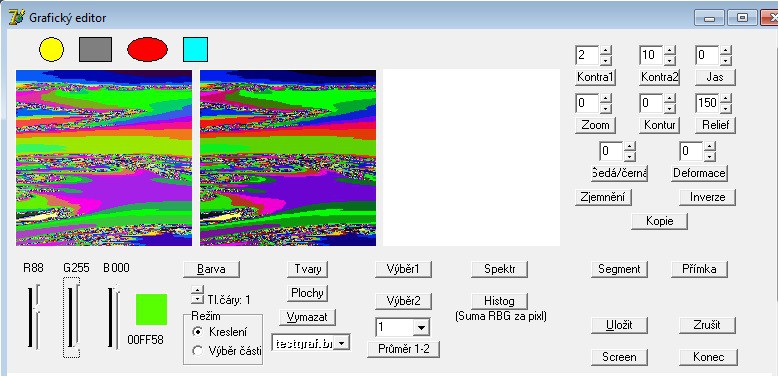778x376 pixels.
Task: Click the Uložit save button
Action: click(x=619, y=325)
